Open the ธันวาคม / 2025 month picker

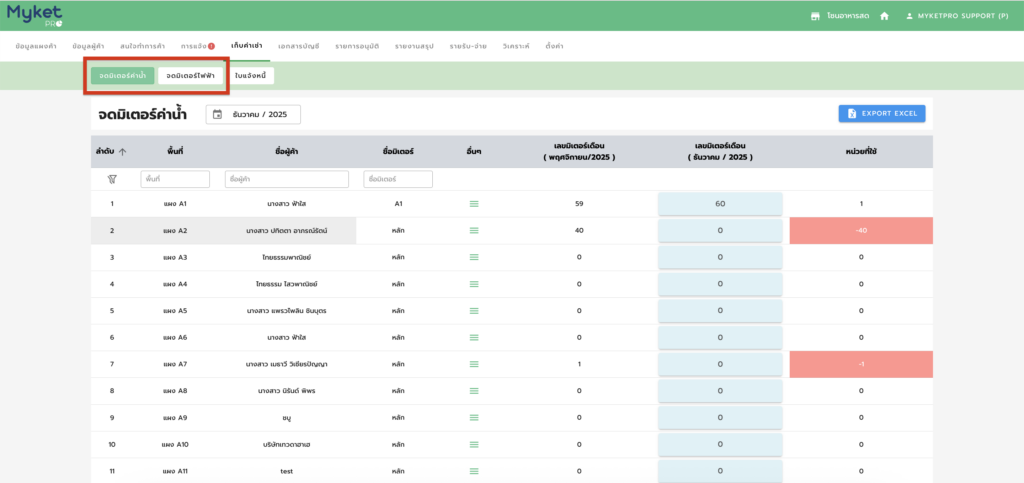(253, 115)
